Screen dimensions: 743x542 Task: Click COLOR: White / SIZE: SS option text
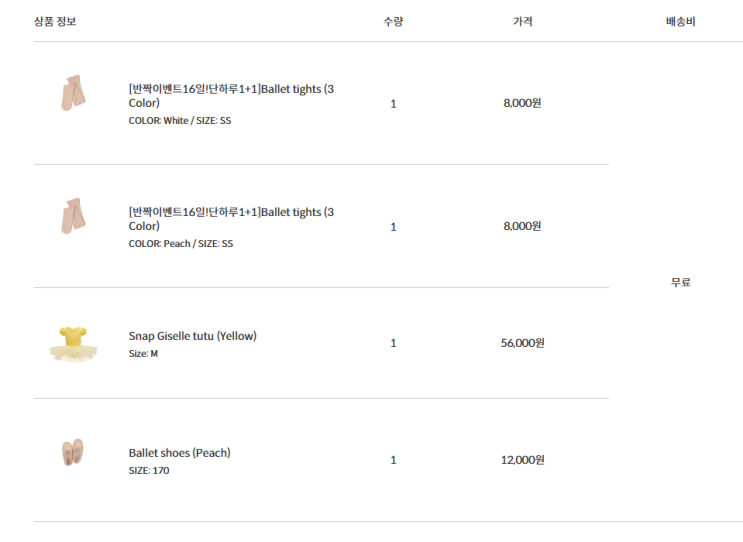[180, 121]
